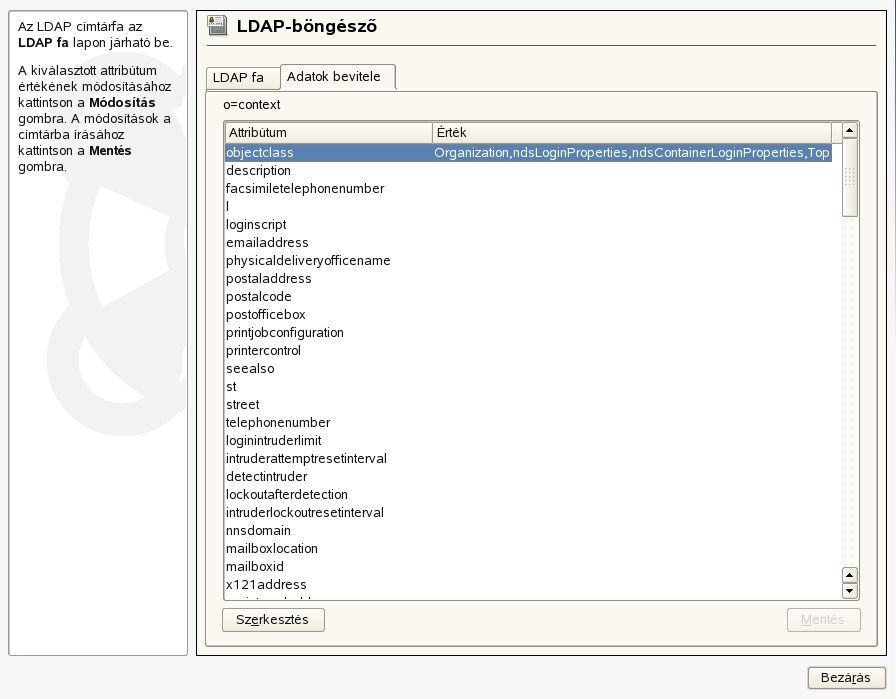Switch to the LDAP fa tab

243,78
